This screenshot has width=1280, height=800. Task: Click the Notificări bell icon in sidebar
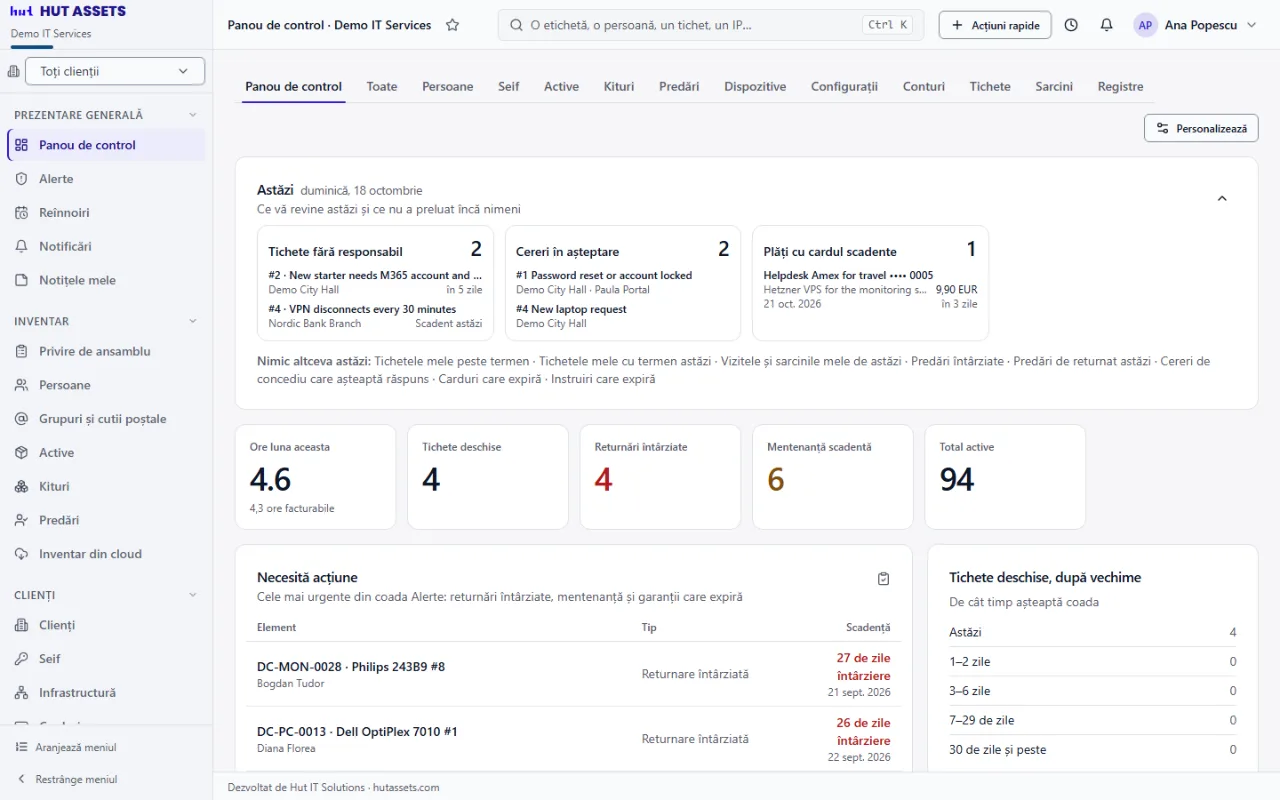21,247
